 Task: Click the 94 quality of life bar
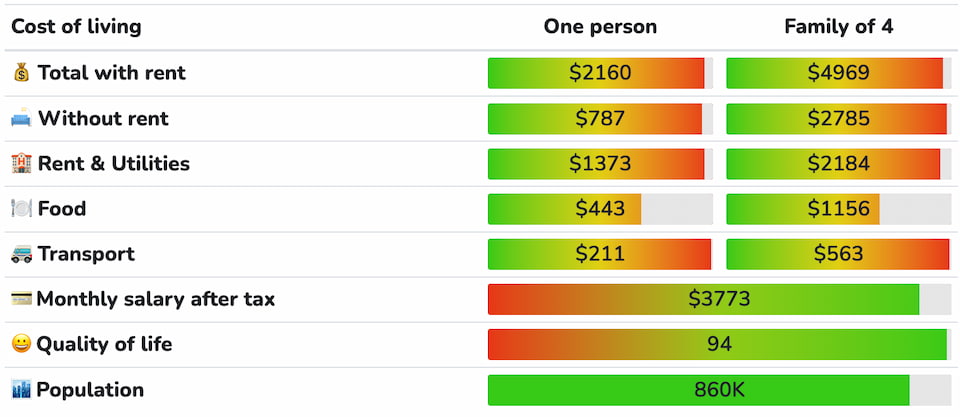pyautogui.click(x=719, y=344)
